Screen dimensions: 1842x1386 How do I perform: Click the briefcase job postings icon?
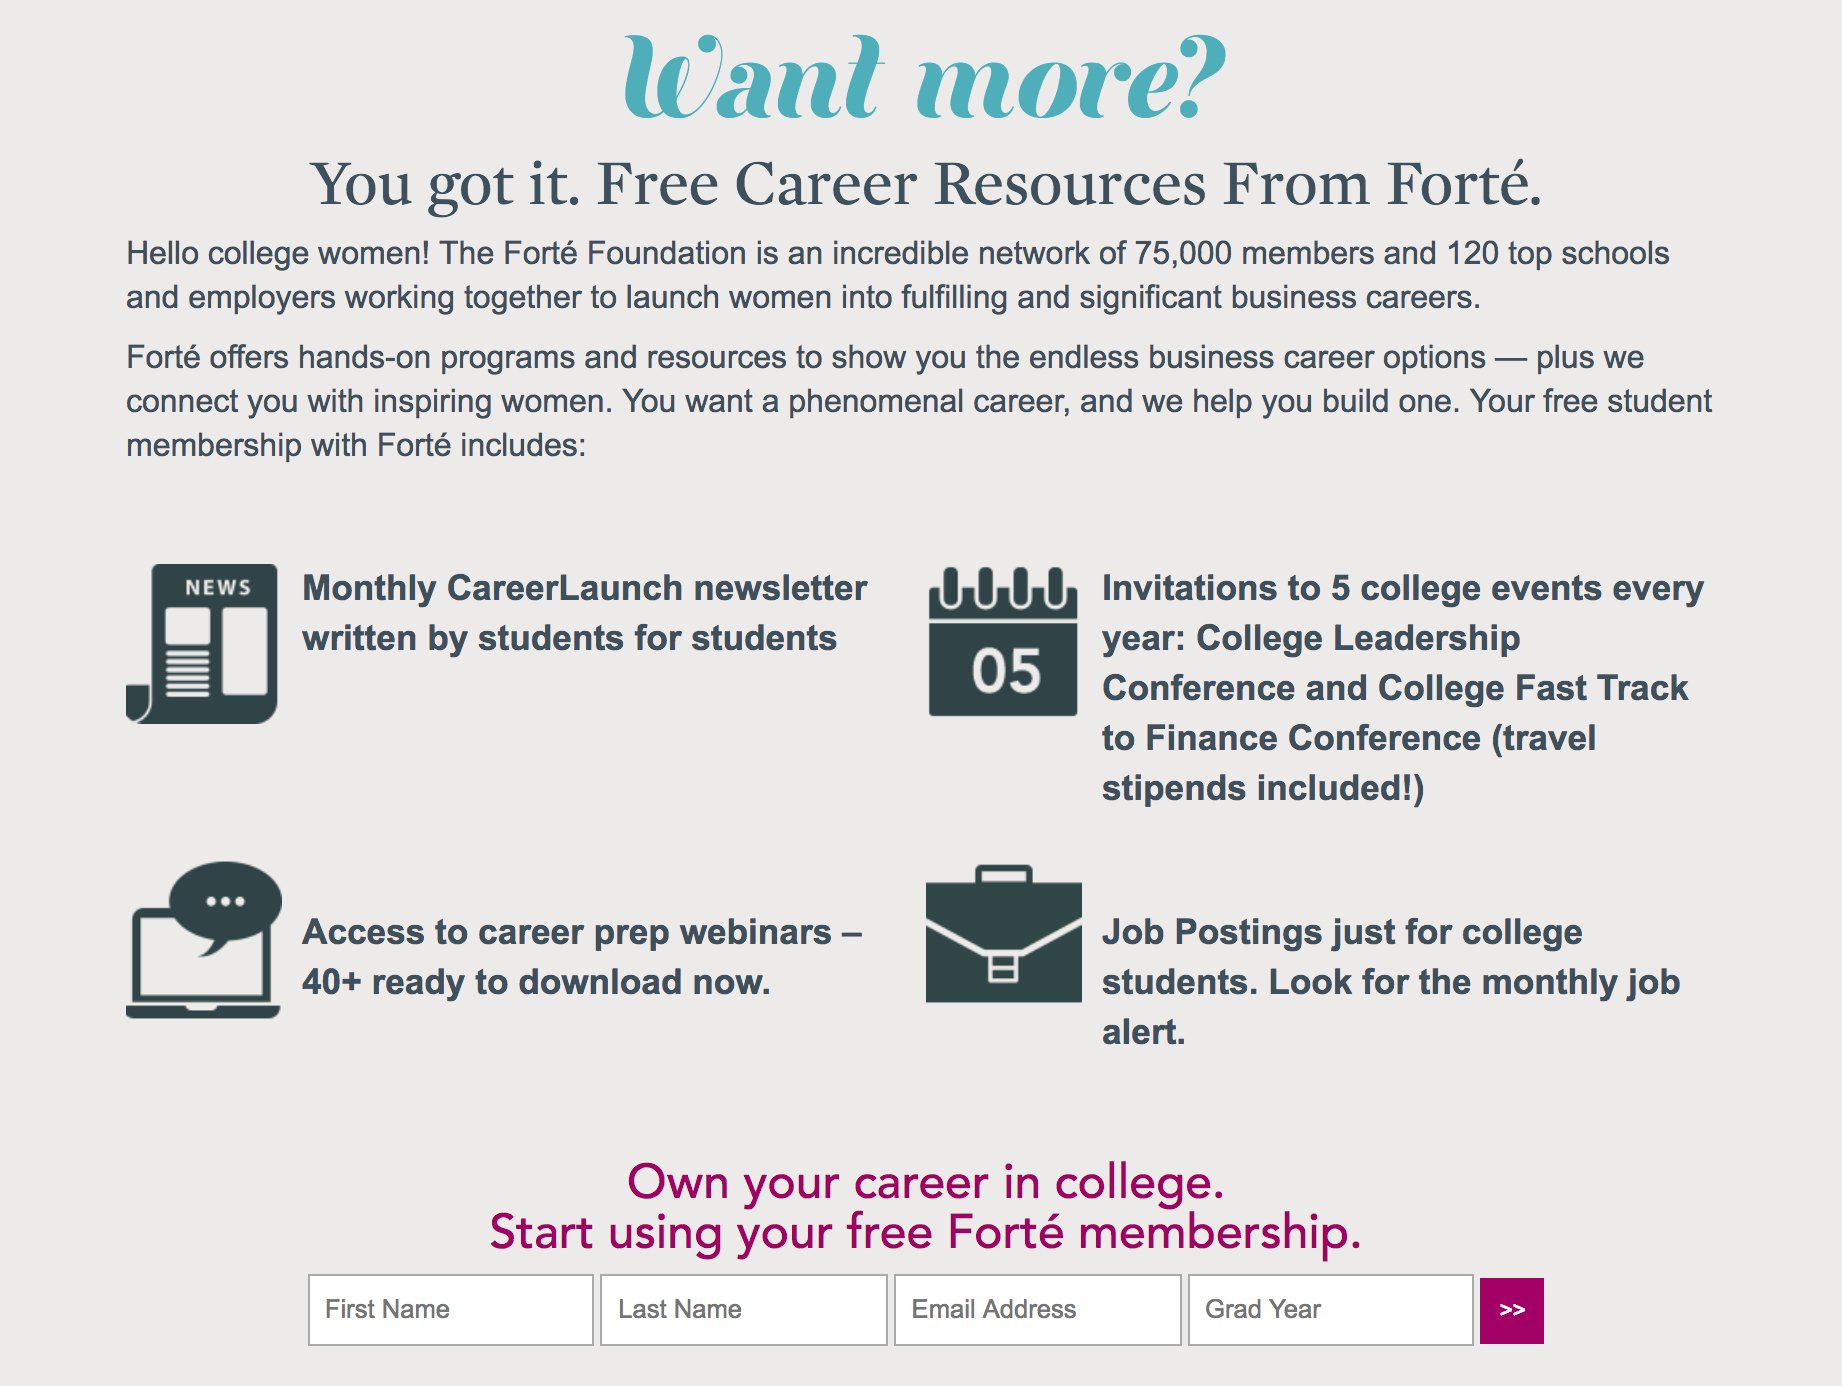[1003, 936]
